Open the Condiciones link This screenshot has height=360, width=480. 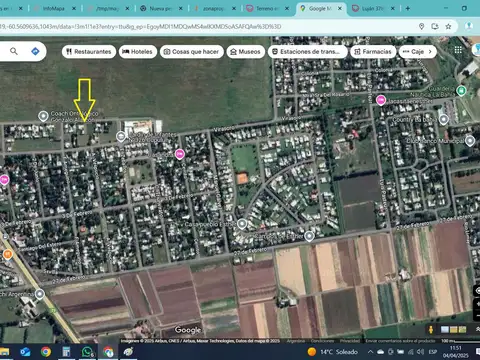pyautogui.click(x=322, y=341)
